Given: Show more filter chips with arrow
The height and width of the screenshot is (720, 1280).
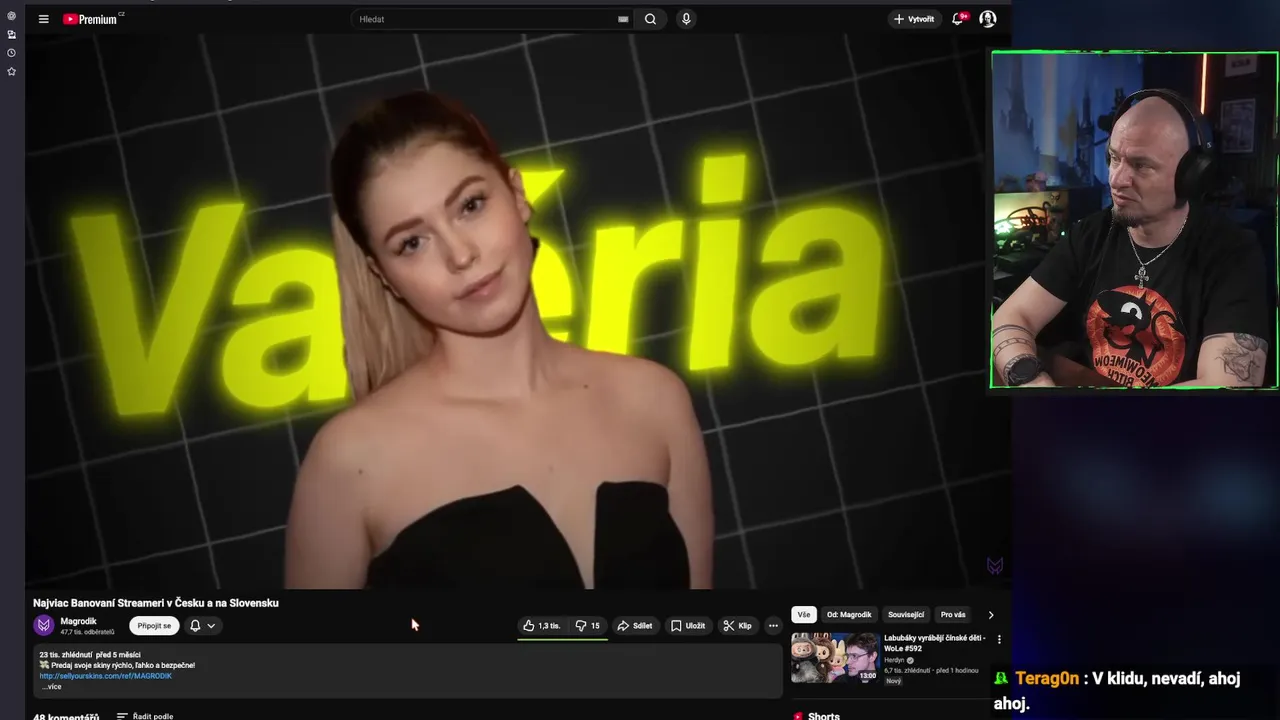Looking at the screenshot, I should coord(991,615).
